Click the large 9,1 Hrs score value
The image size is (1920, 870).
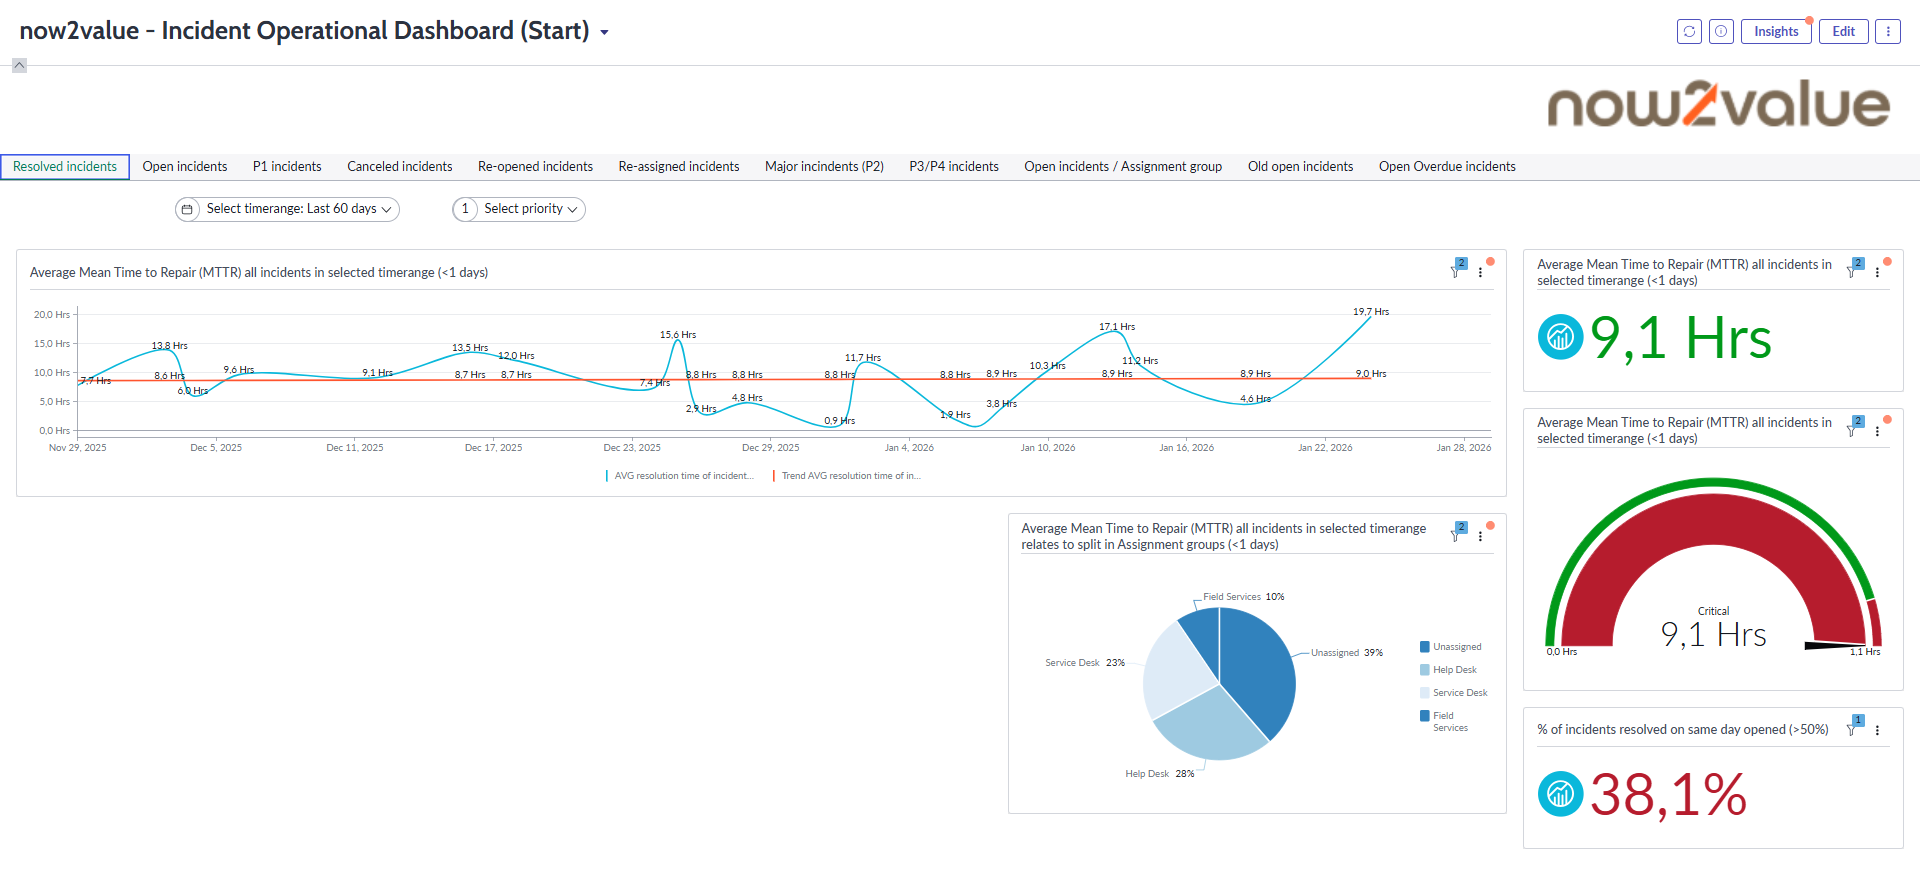point(1680,338)
